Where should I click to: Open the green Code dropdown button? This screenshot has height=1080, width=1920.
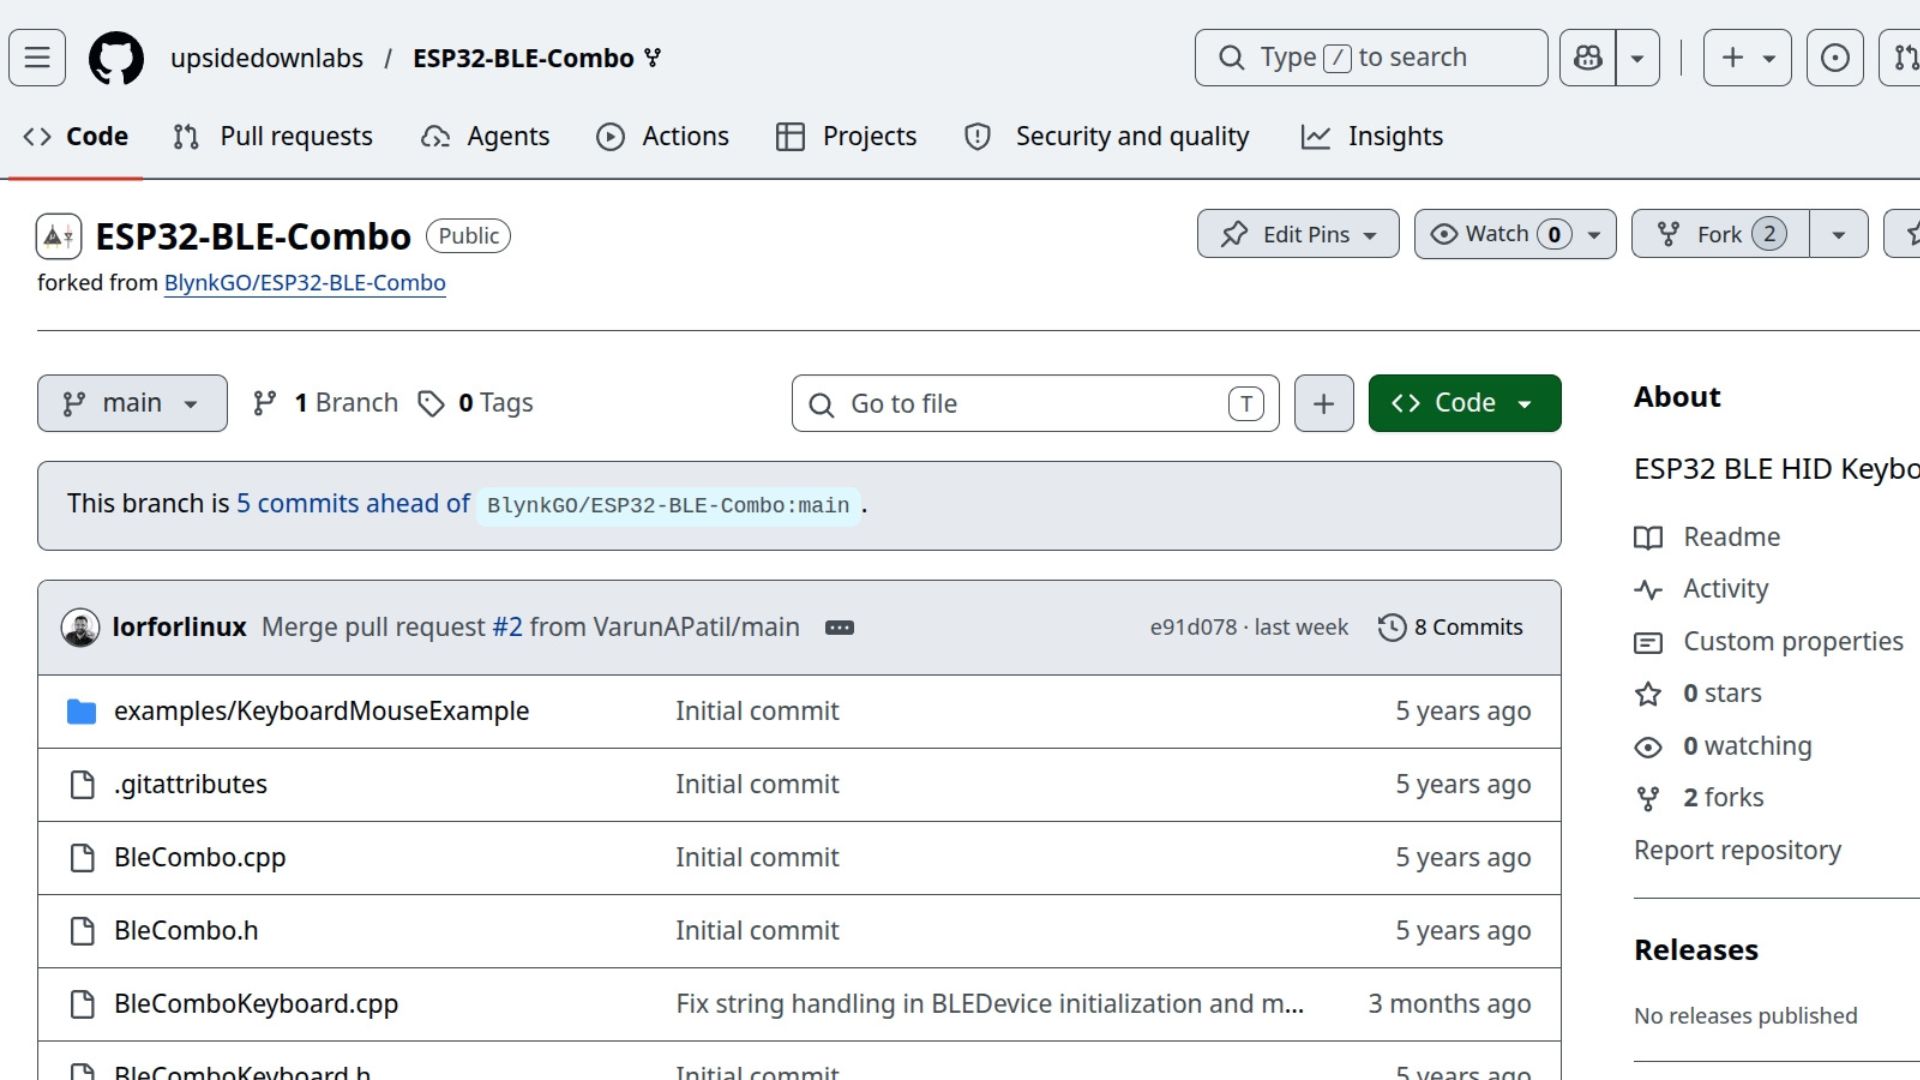1464,403
